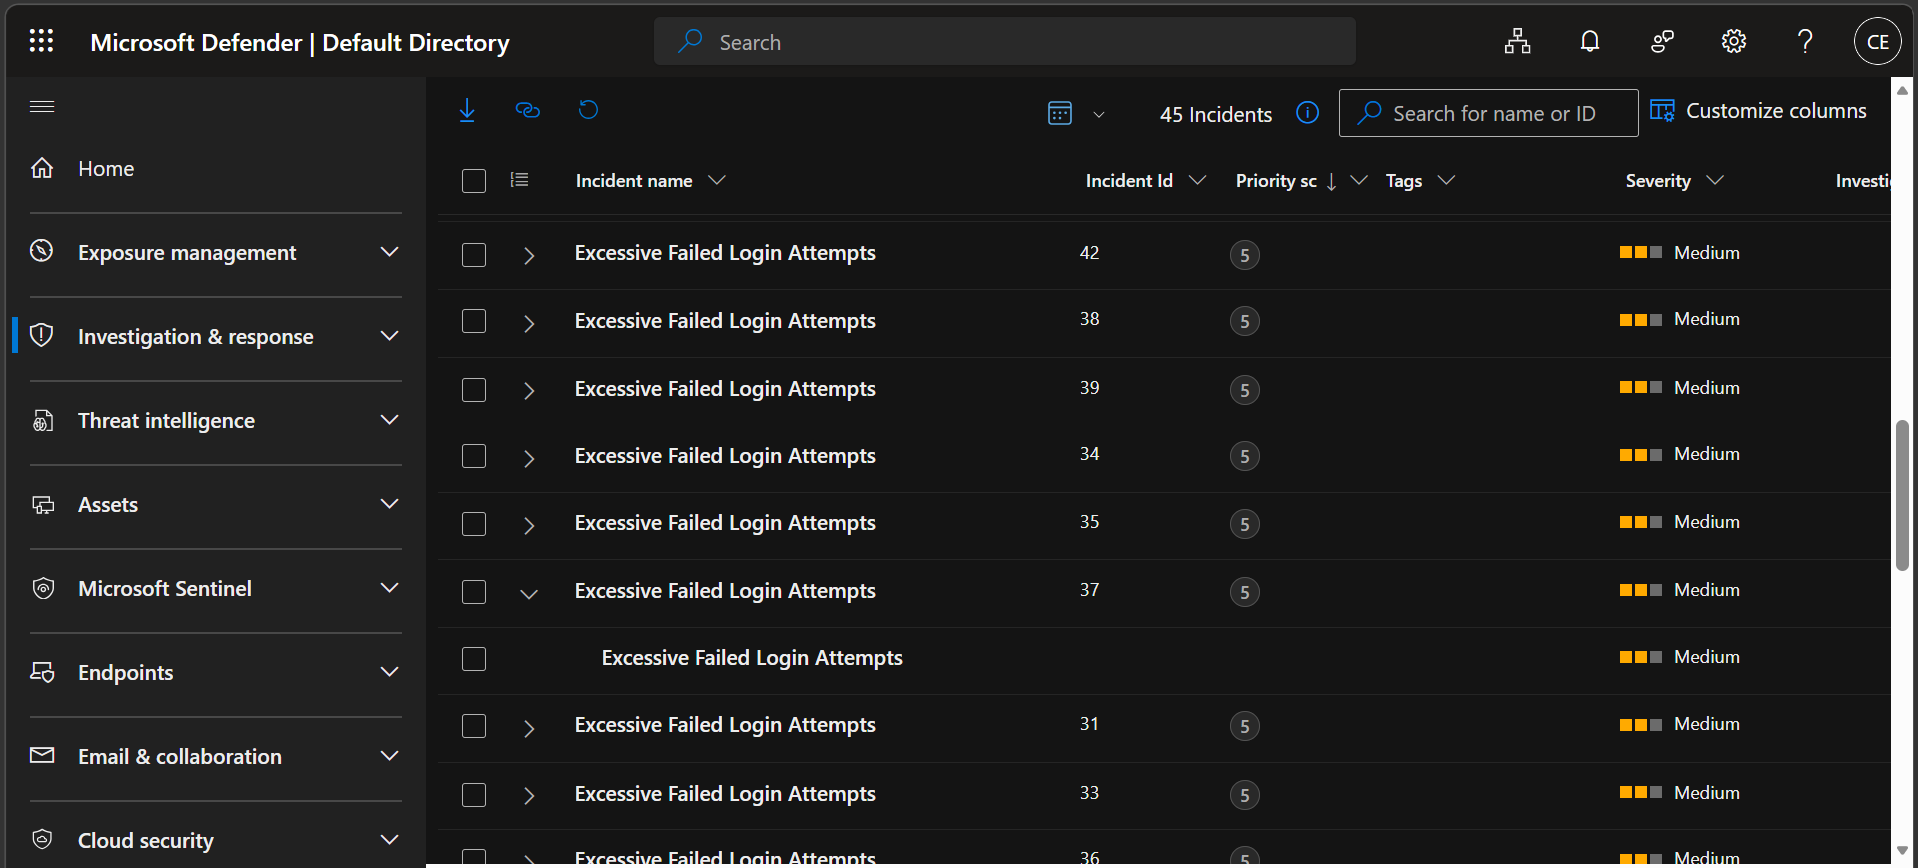Expand Exposure management menu
The image size is (1918, 868).
pos(390,251)
